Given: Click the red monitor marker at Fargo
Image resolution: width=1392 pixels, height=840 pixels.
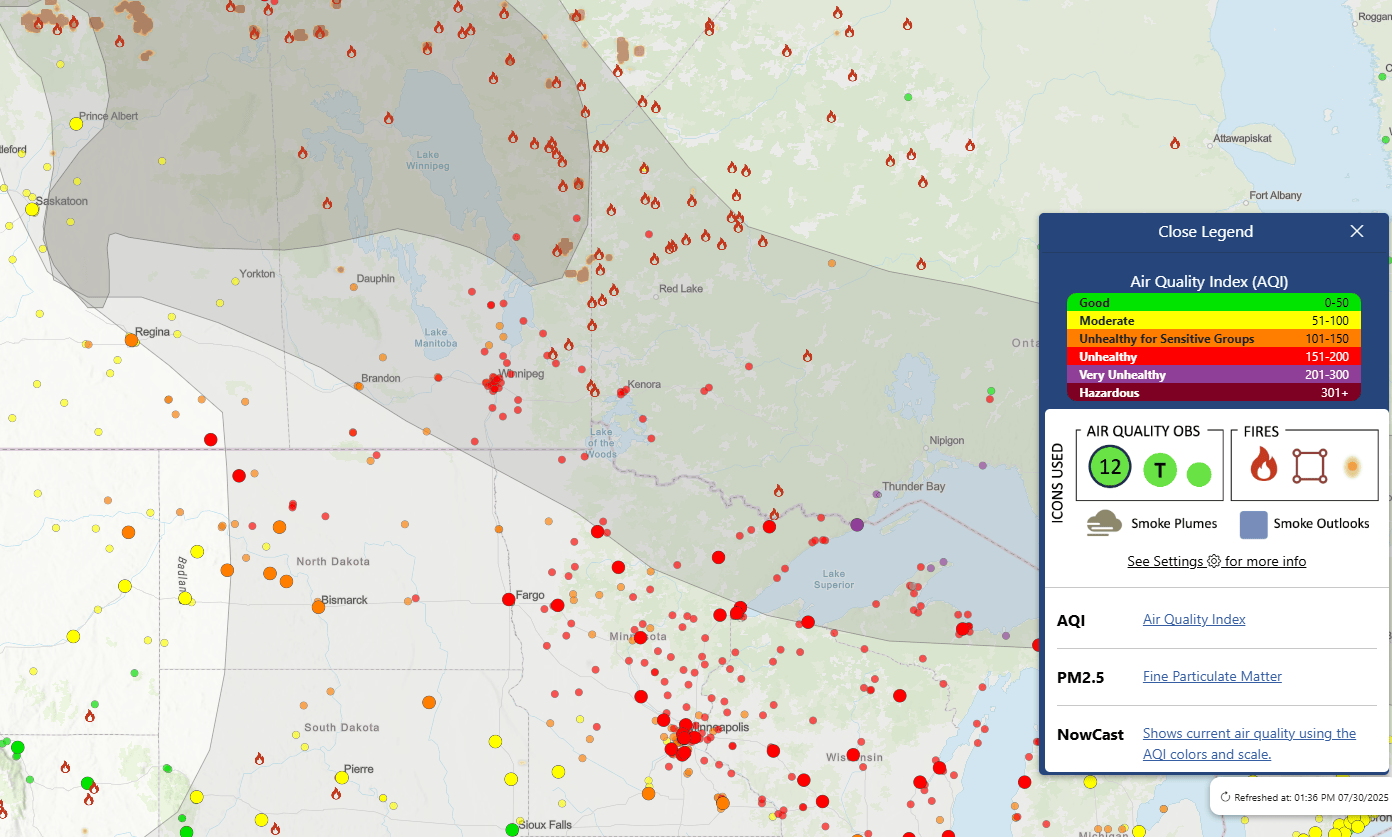Looking at the screenshot, I should (509, 598).
